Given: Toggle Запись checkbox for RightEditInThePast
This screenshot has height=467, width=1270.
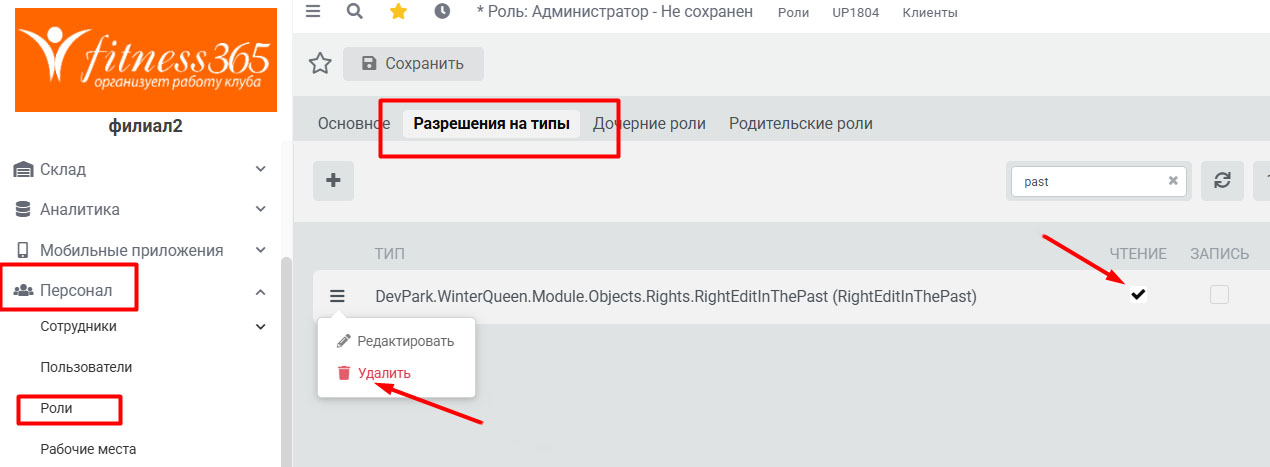Looking at the screenshot, I should click(x=1219, y=295).
